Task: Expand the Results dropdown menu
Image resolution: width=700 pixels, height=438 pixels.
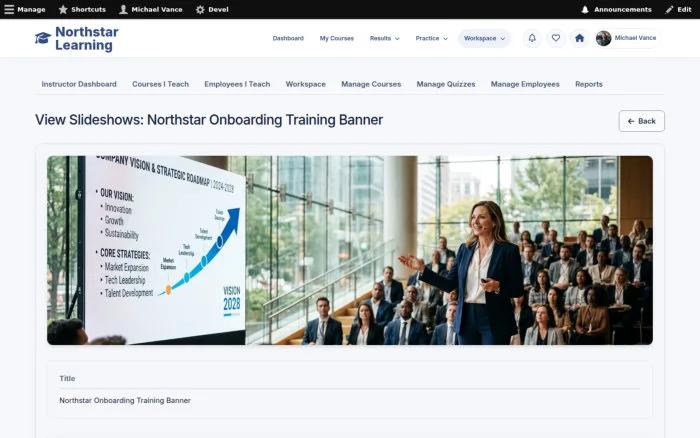Action: point(384,38)
